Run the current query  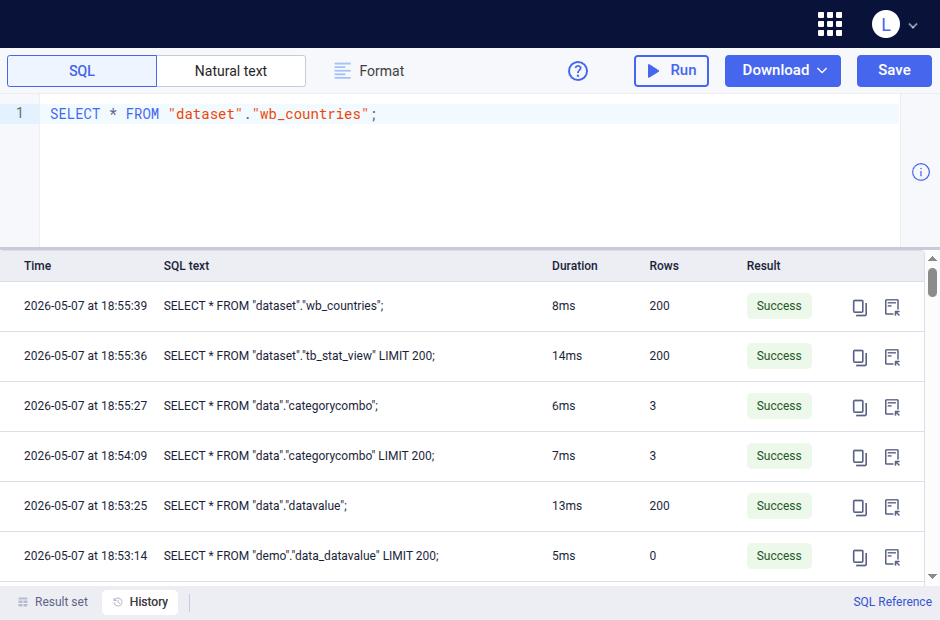click(x=671, y=71)
